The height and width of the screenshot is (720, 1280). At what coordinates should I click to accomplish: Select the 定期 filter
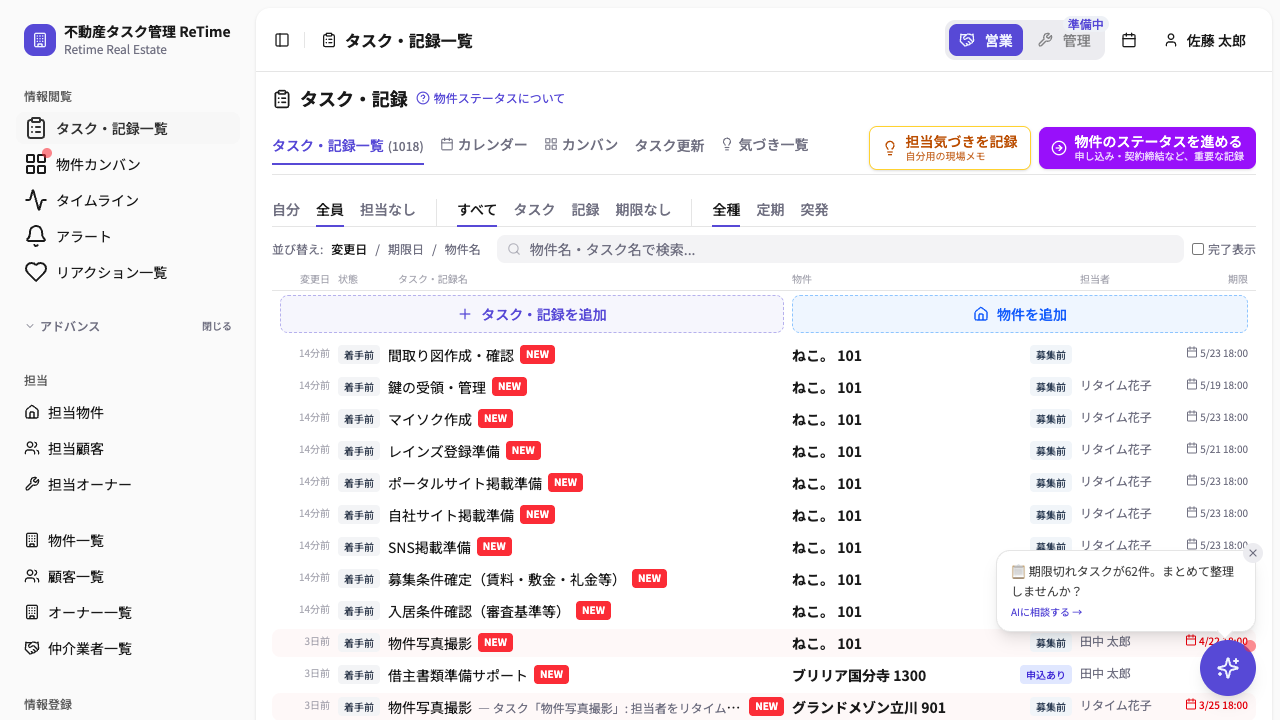(x=770, y=210)
